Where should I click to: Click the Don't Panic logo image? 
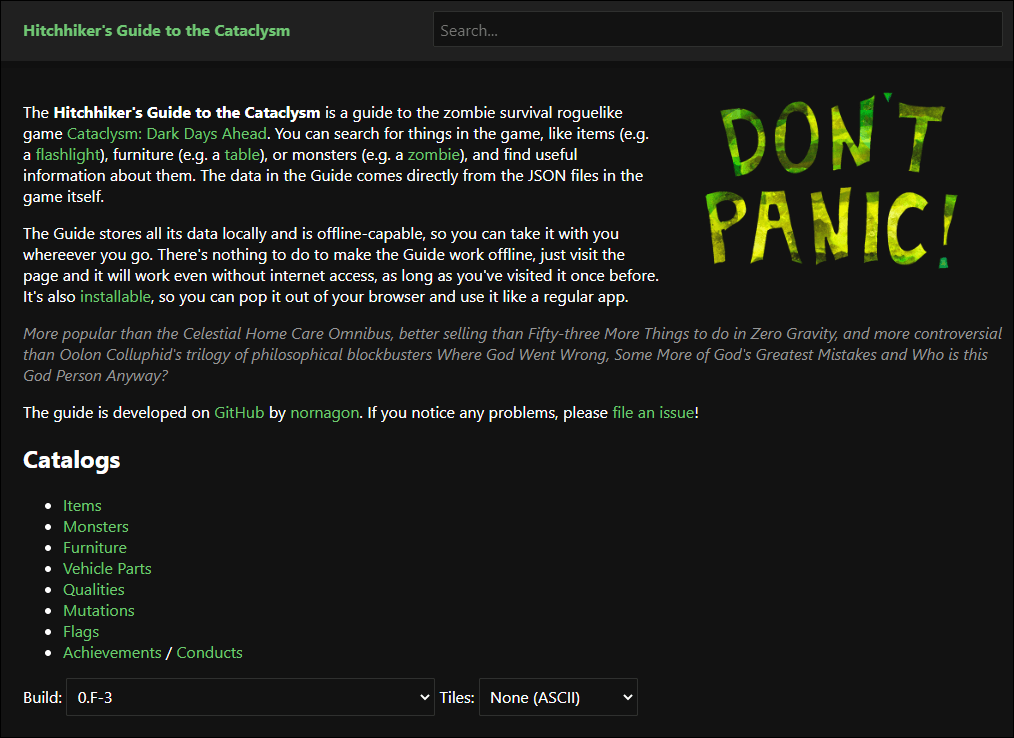pos(838,182)
